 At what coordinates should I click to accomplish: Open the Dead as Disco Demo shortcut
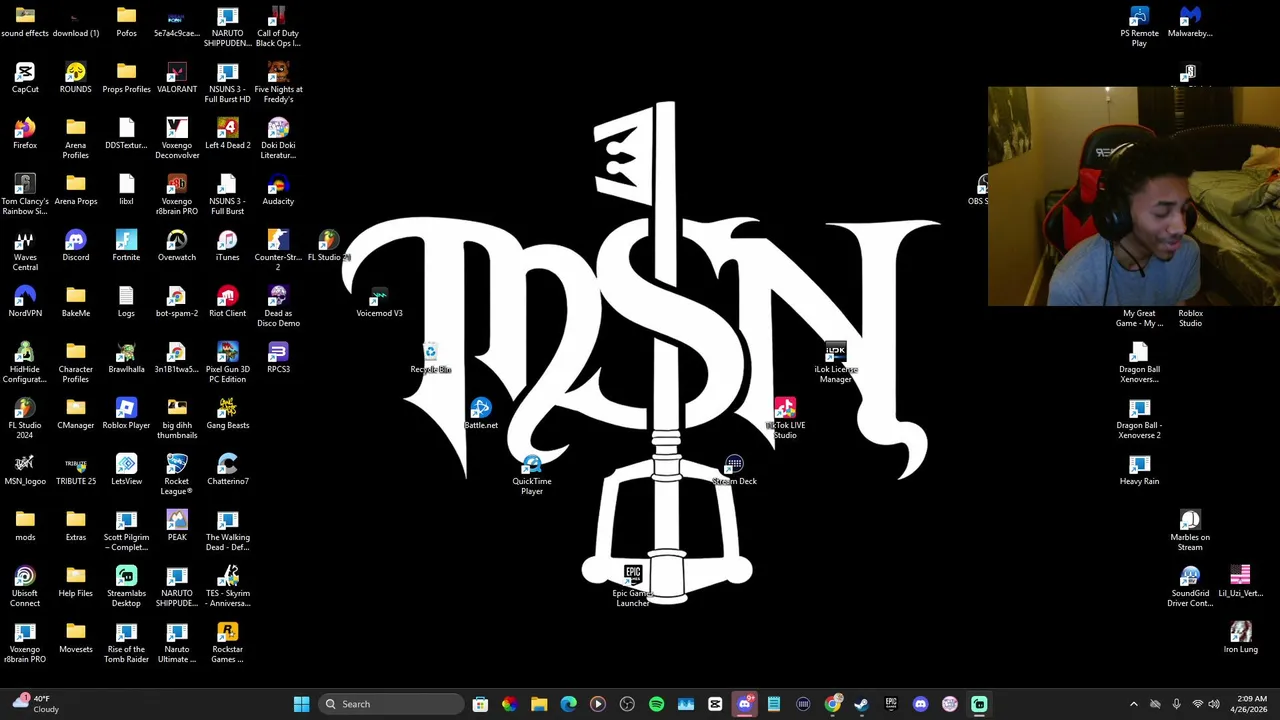click(x=278, y=306)
